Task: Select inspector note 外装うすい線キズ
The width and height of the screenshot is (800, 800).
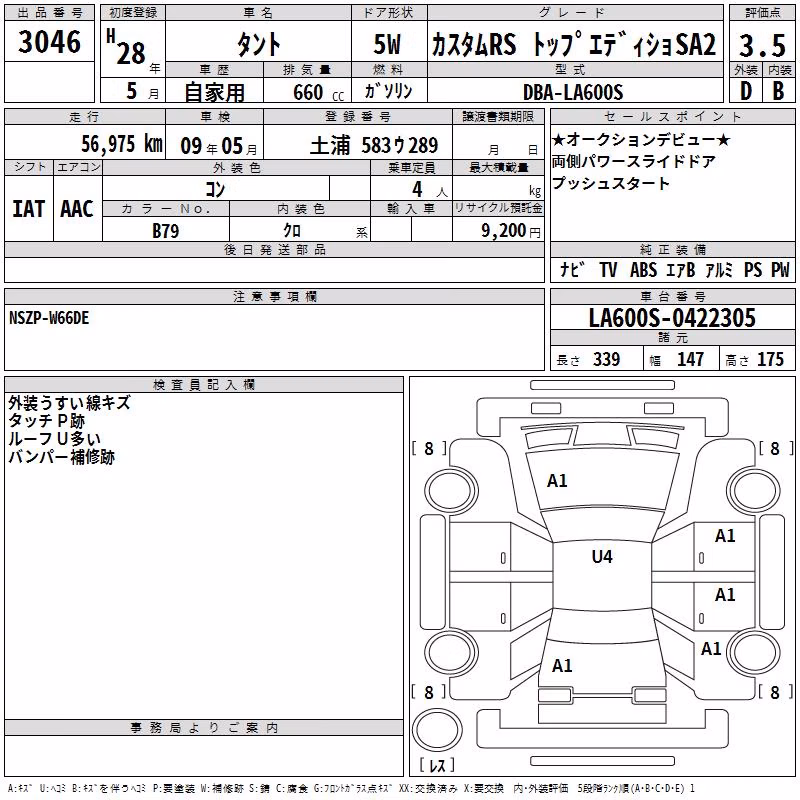Action: pos(69,403)
